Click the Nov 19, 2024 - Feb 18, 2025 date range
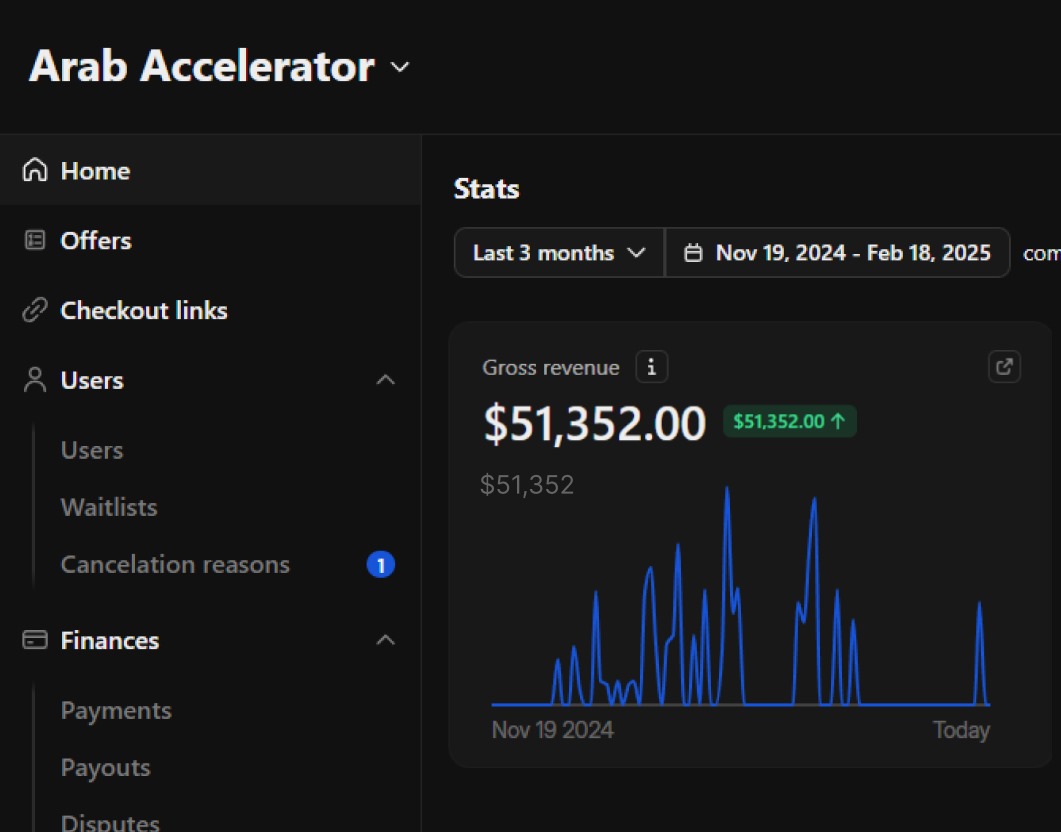The height and width of the screenshot is (832, 1061). pyautogui.click(x=852, y=253)
